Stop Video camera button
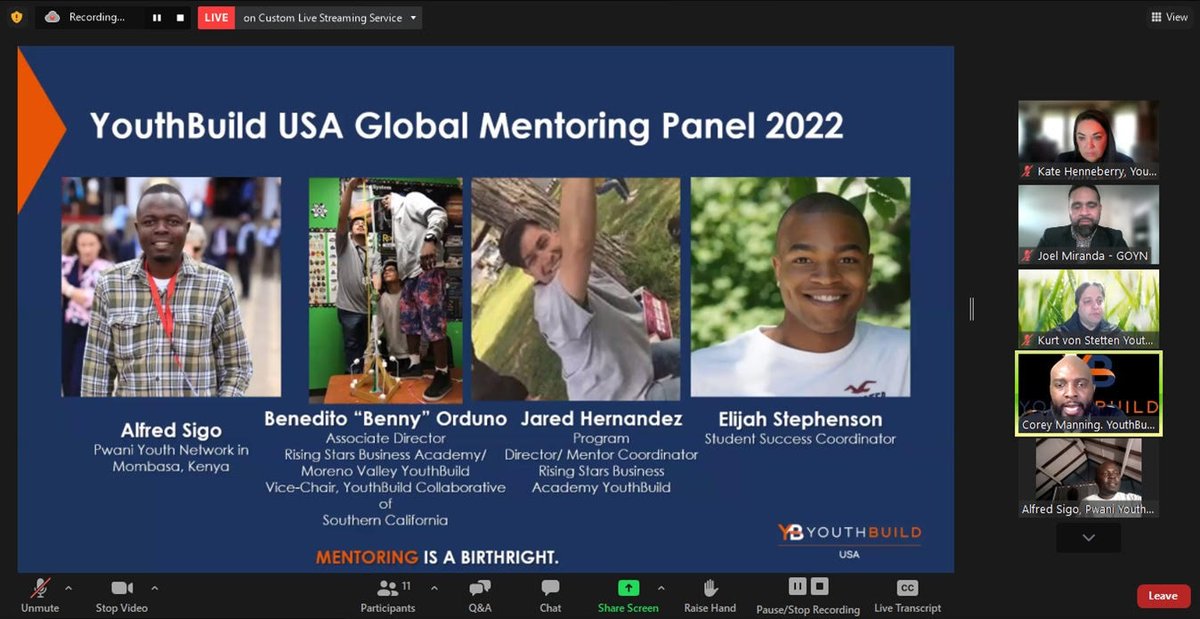Screen dimensions: 1200x619 point(122,596)
